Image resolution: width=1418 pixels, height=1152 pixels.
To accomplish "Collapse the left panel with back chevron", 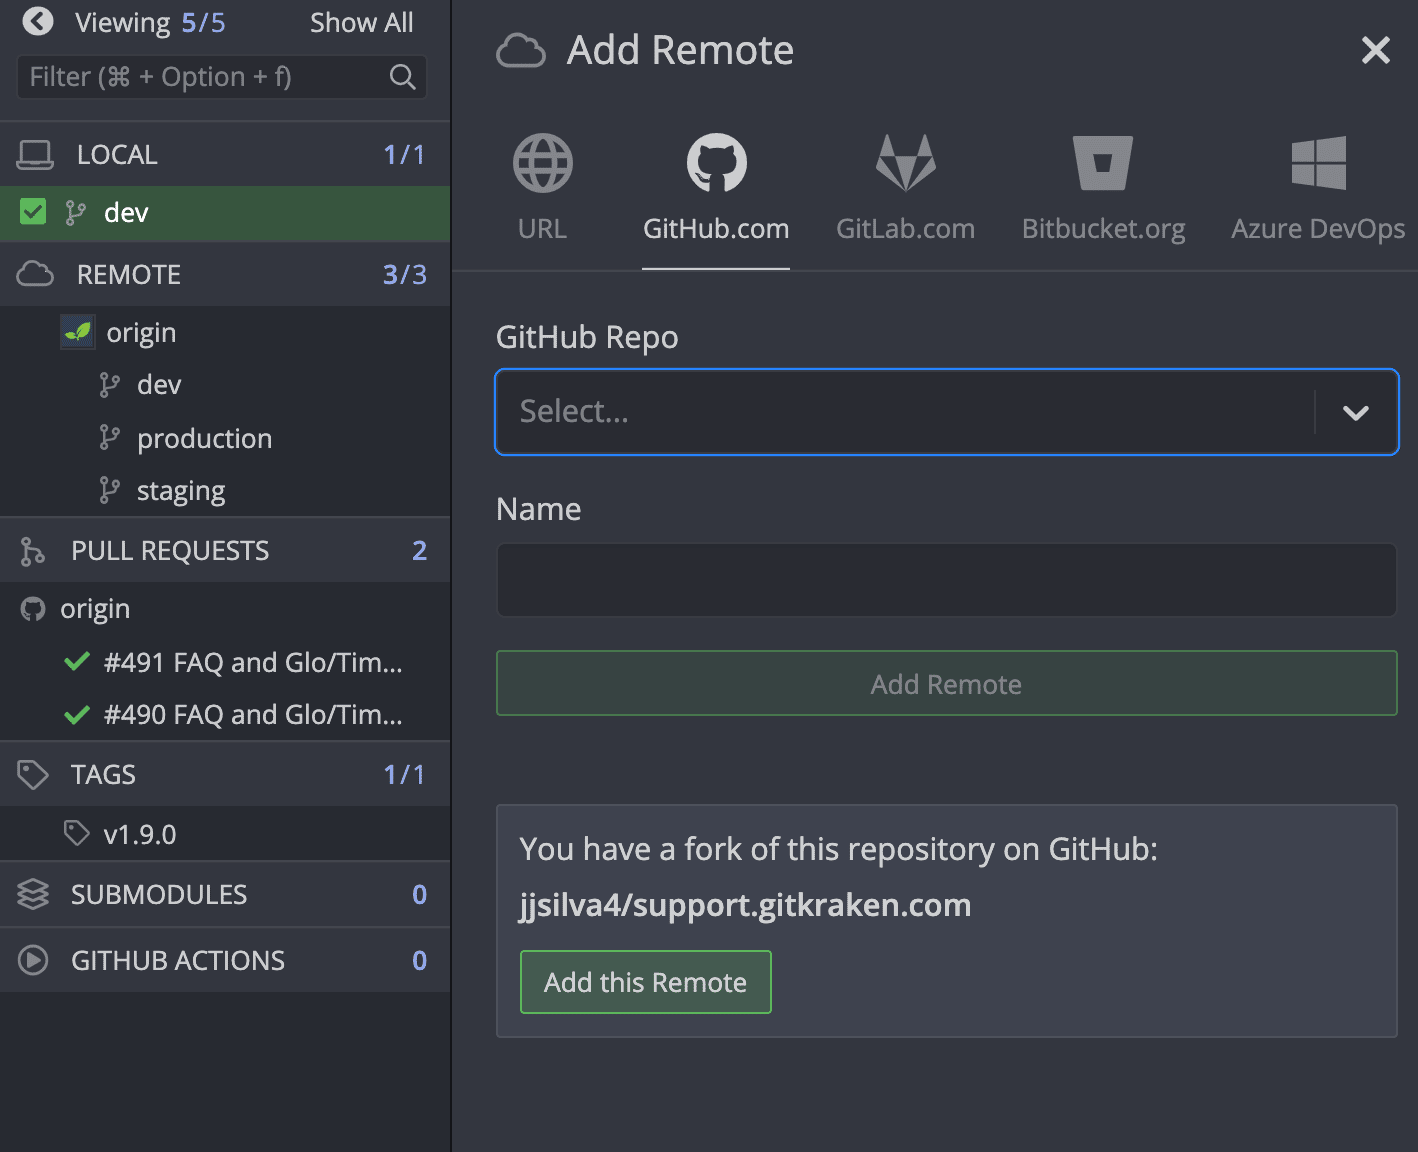I will coord(37,21).
